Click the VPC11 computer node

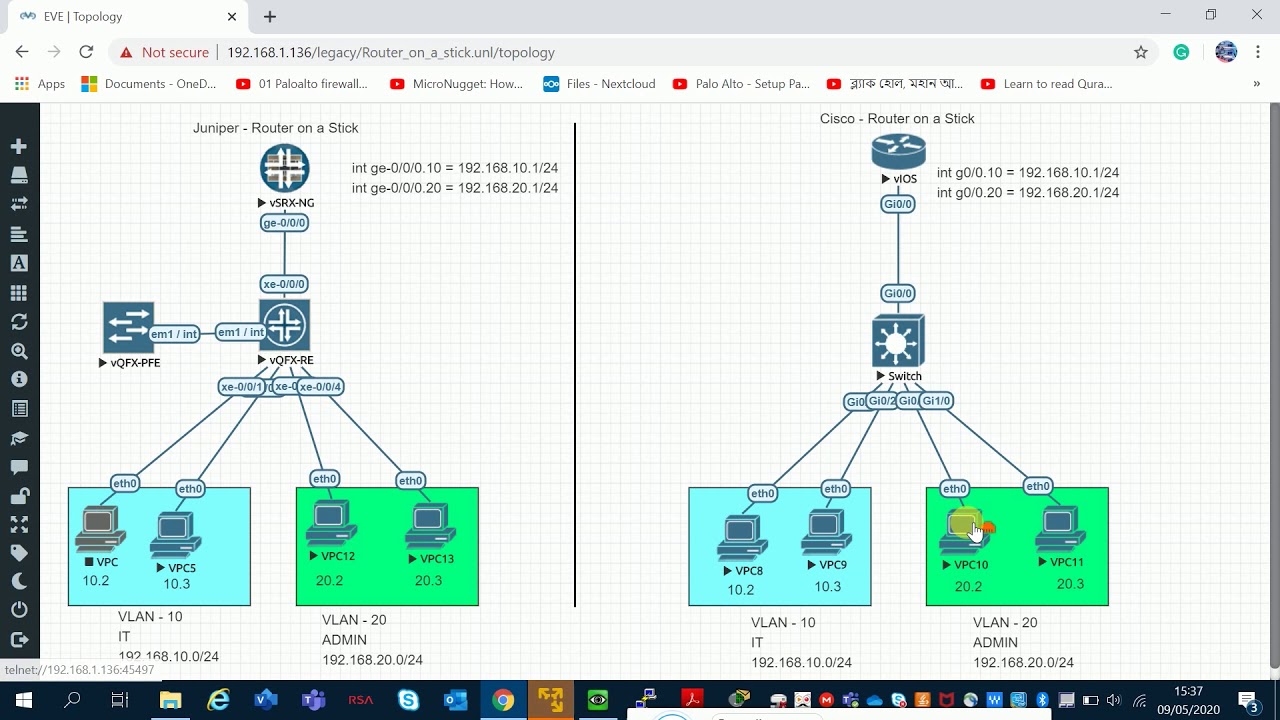(x=1060, y=530)
